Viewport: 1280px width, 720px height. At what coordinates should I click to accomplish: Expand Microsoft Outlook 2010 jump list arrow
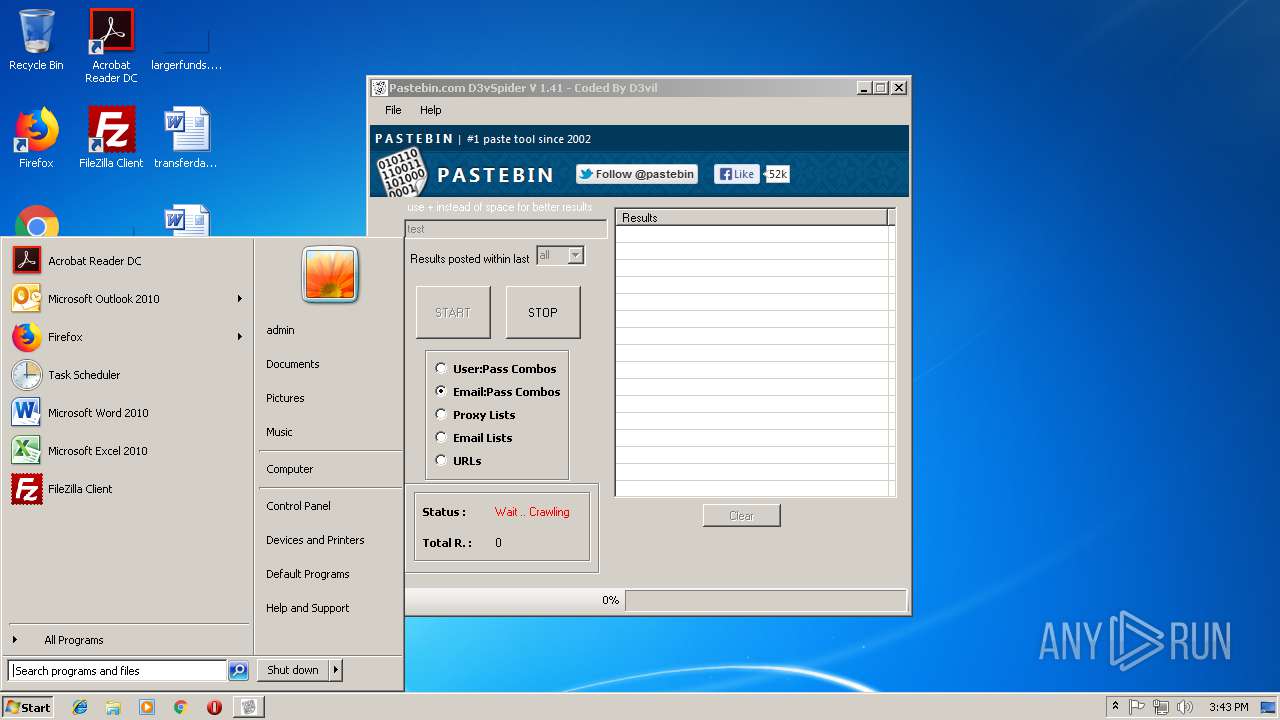pos(240,299)
